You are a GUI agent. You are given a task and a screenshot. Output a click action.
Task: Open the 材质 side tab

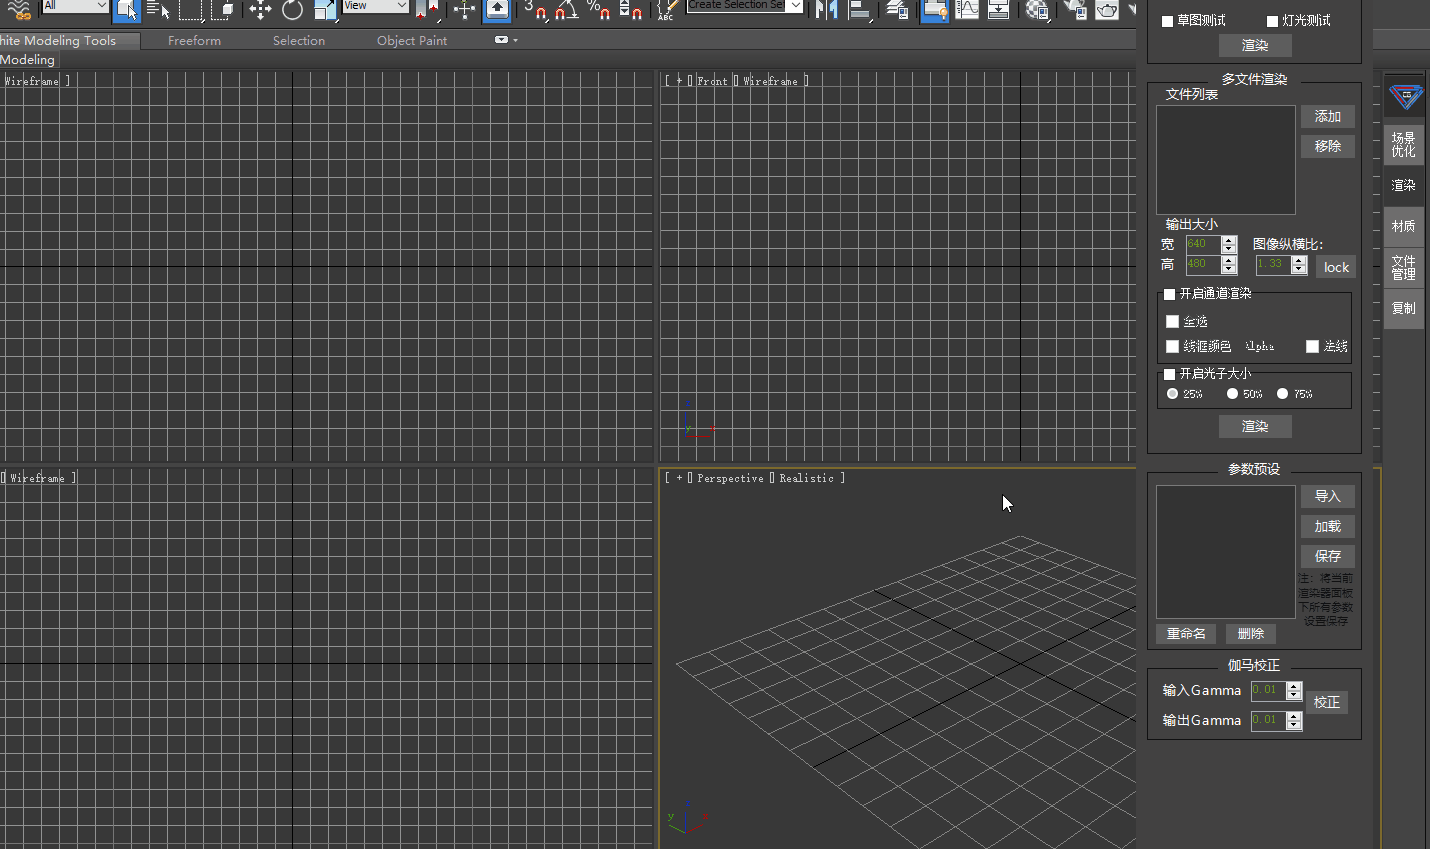pos(1403,226)
